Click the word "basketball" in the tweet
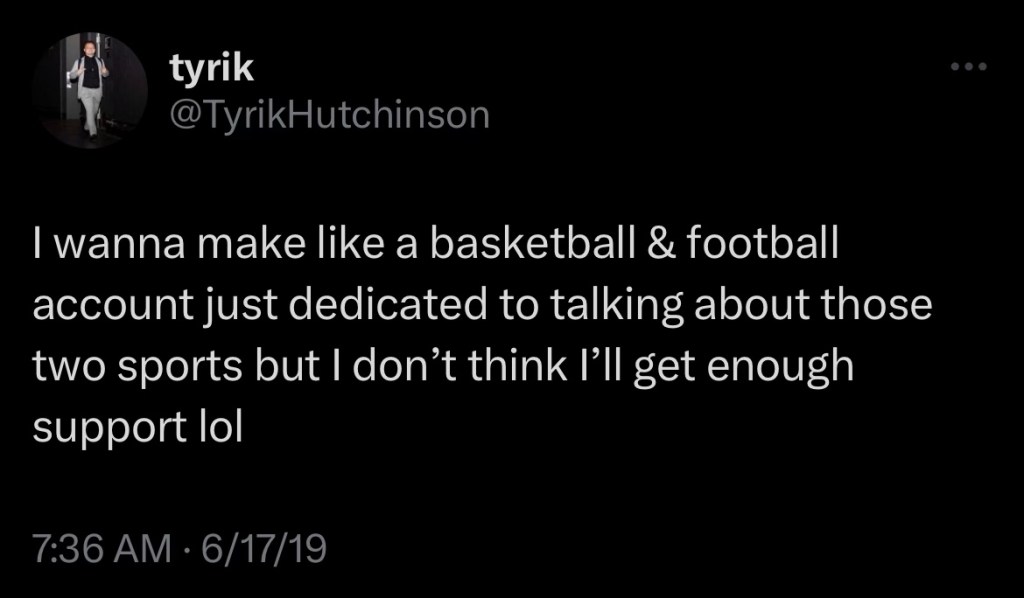Screen dimensions: 1024x598 [x=521, y=248]
